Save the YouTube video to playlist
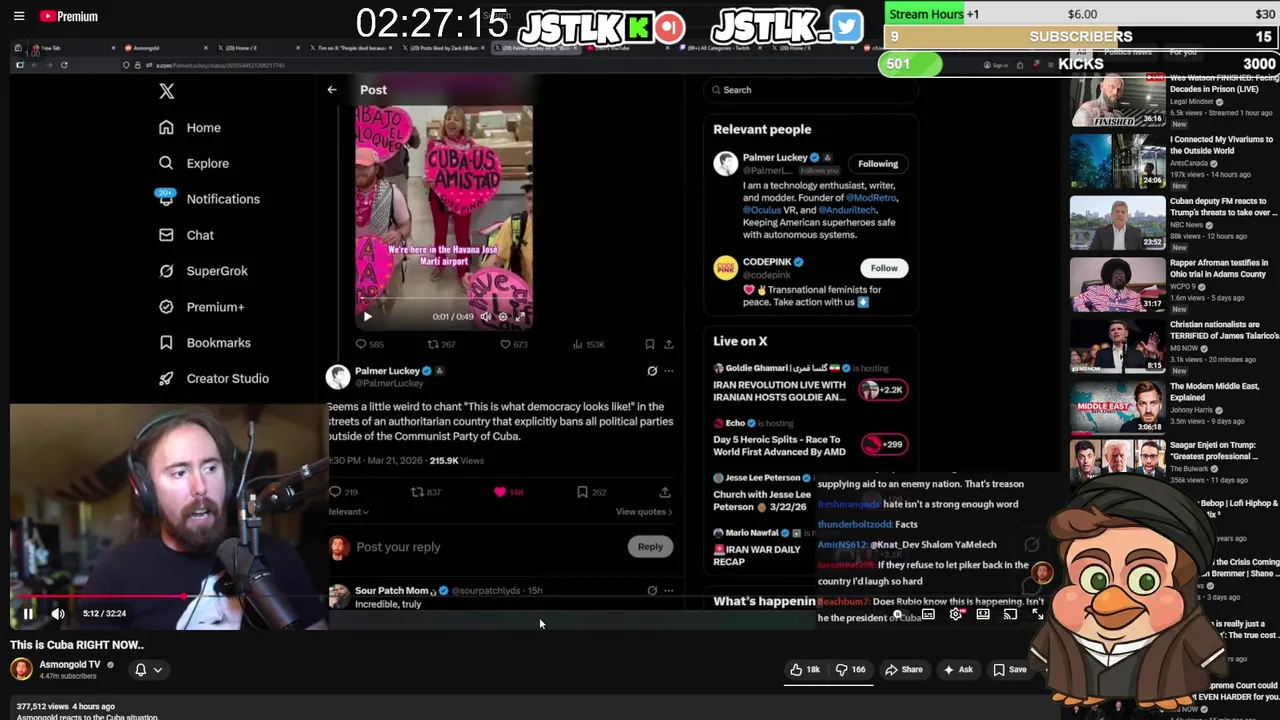This screenshot has height=720, width=1280. click(1010, 670)
